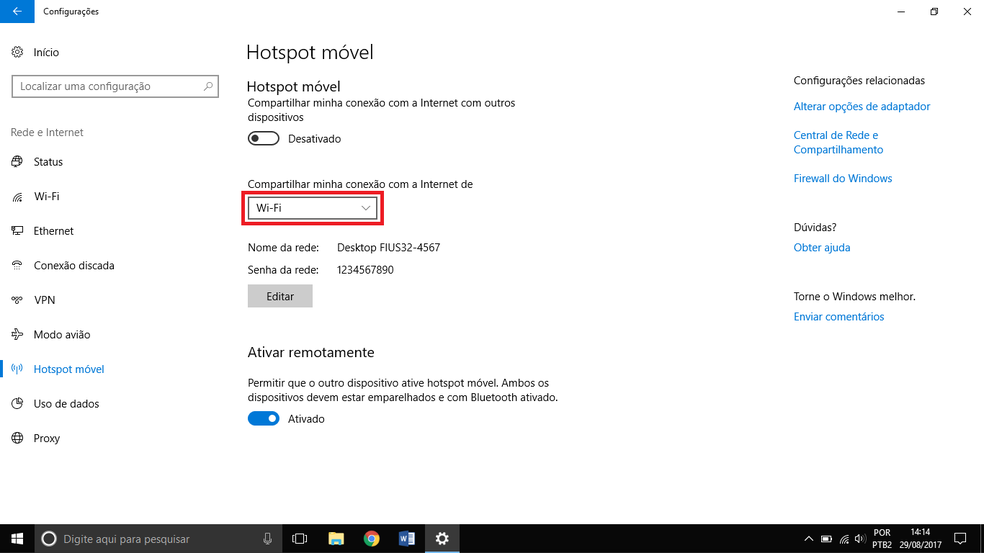This screenshot has width=984, height=553.
Task: Click the Ethernet monitor icon
Action: click(x=17, y=231)
